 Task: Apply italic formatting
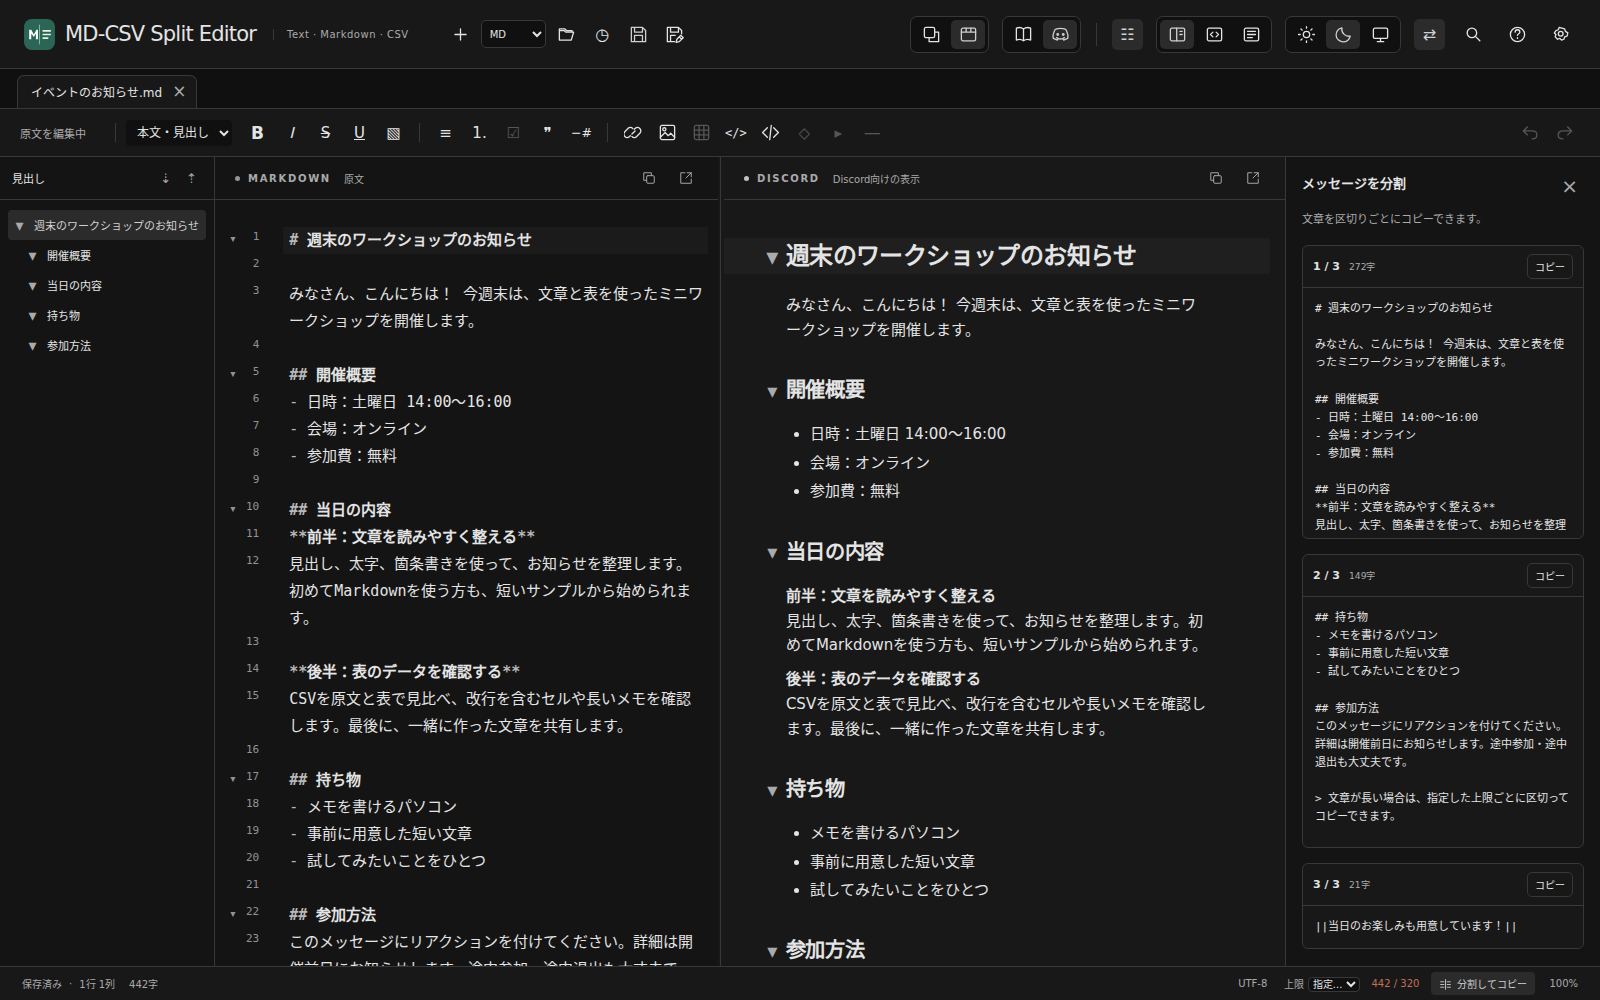pyautogui.click(x=292, y=133)
